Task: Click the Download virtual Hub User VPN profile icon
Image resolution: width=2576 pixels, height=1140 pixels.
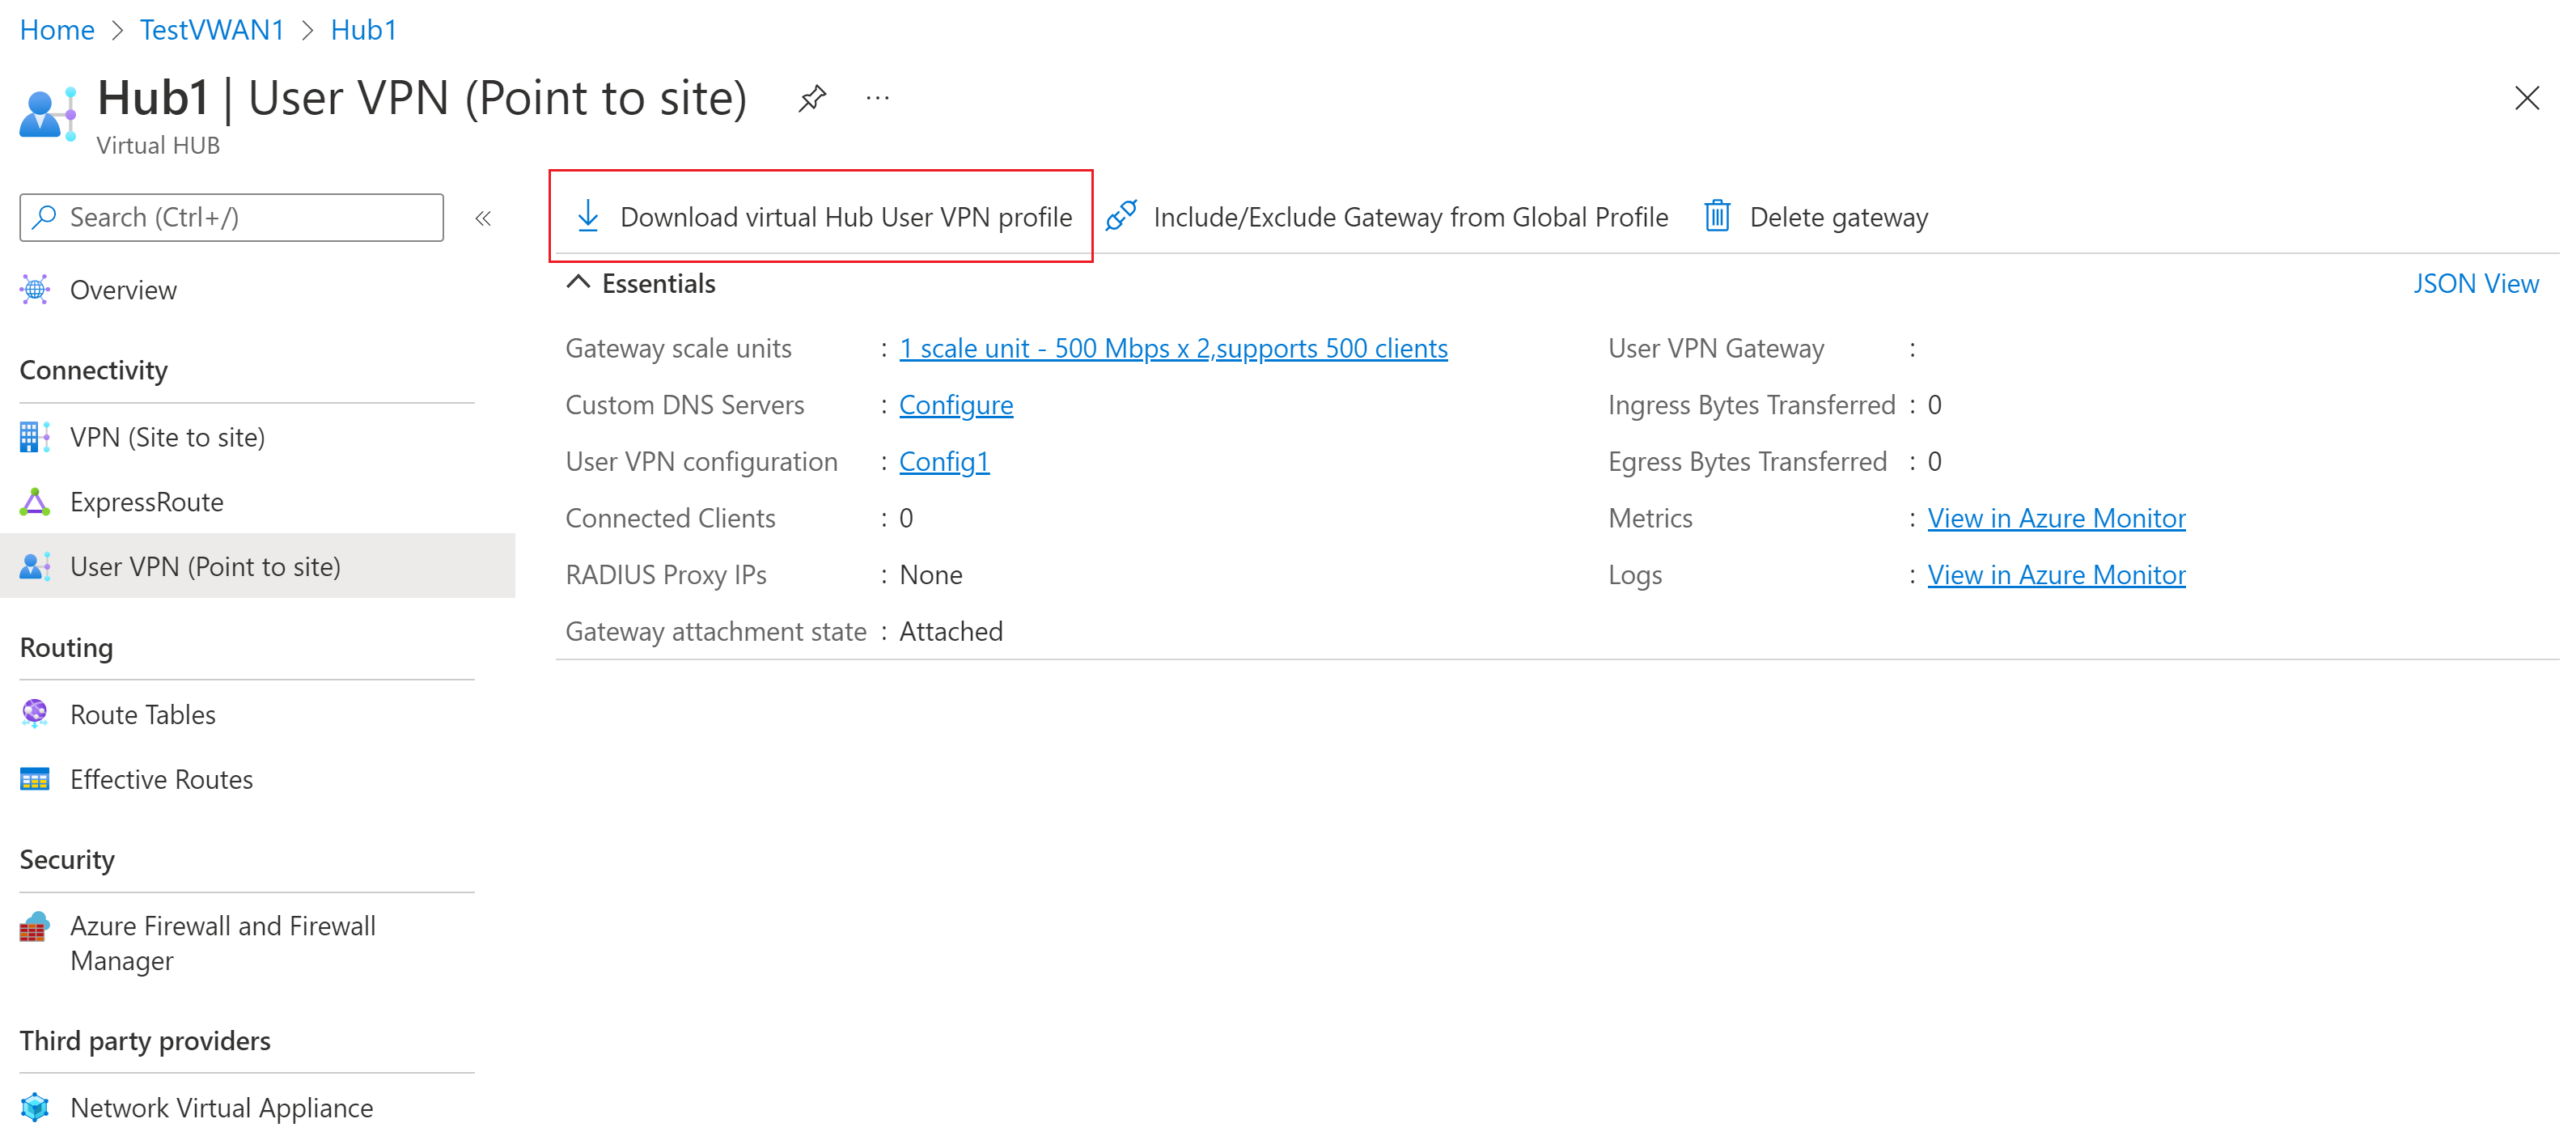Action: [x=588, y=216]
